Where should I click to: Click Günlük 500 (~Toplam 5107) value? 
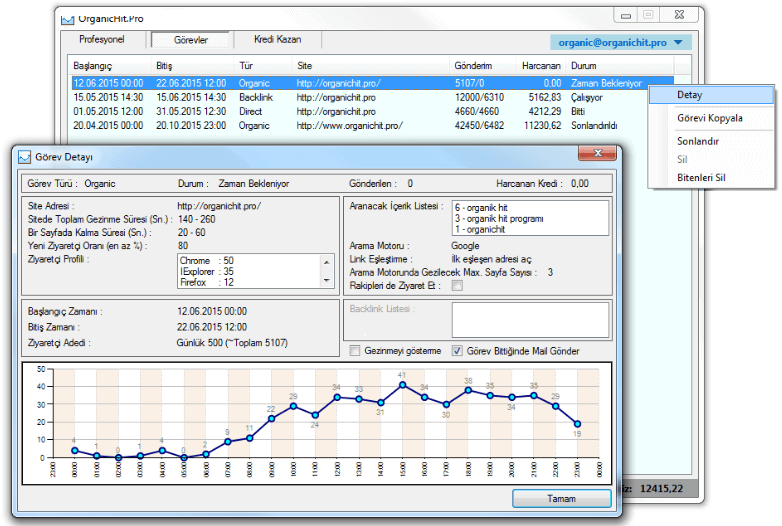[232, 343]
